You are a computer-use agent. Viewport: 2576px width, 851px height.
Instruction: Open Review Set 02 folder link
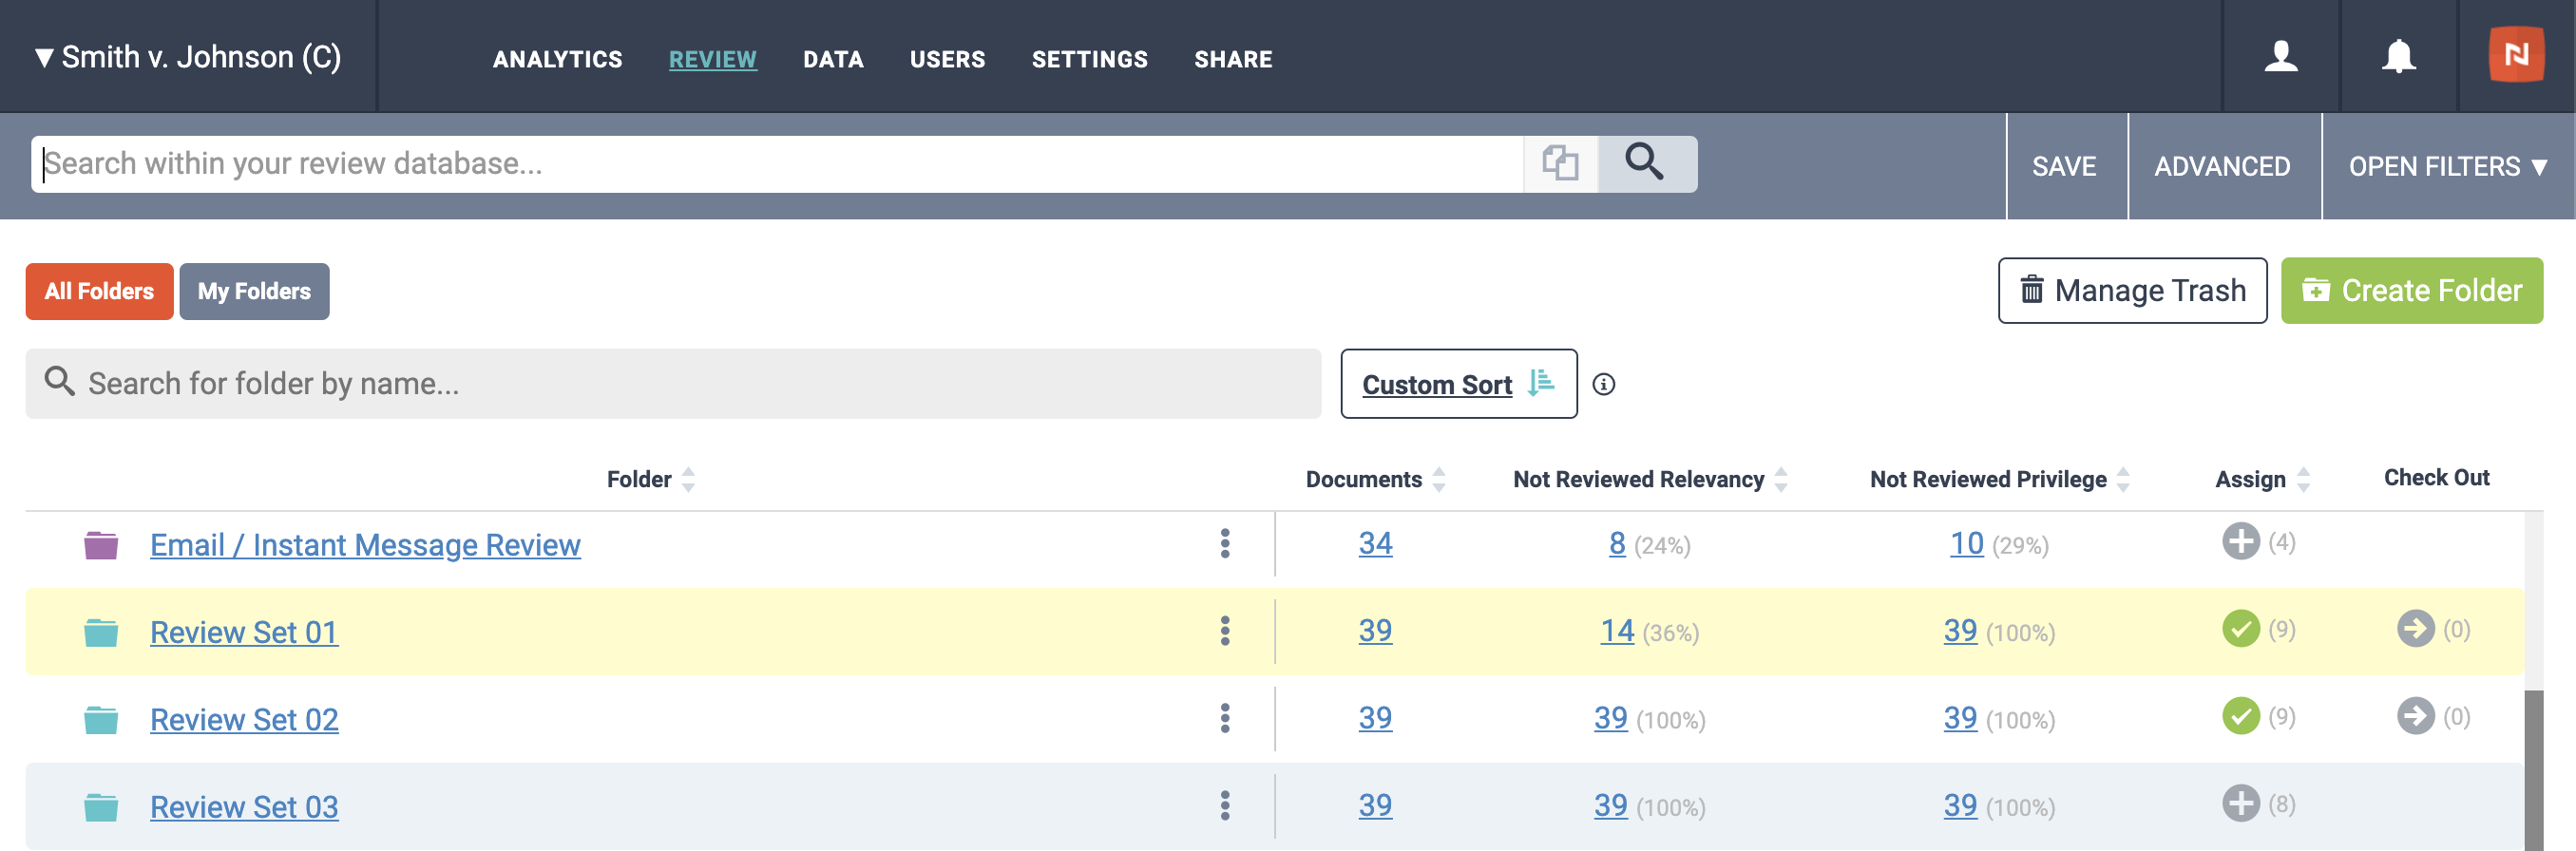pos(244,719)
